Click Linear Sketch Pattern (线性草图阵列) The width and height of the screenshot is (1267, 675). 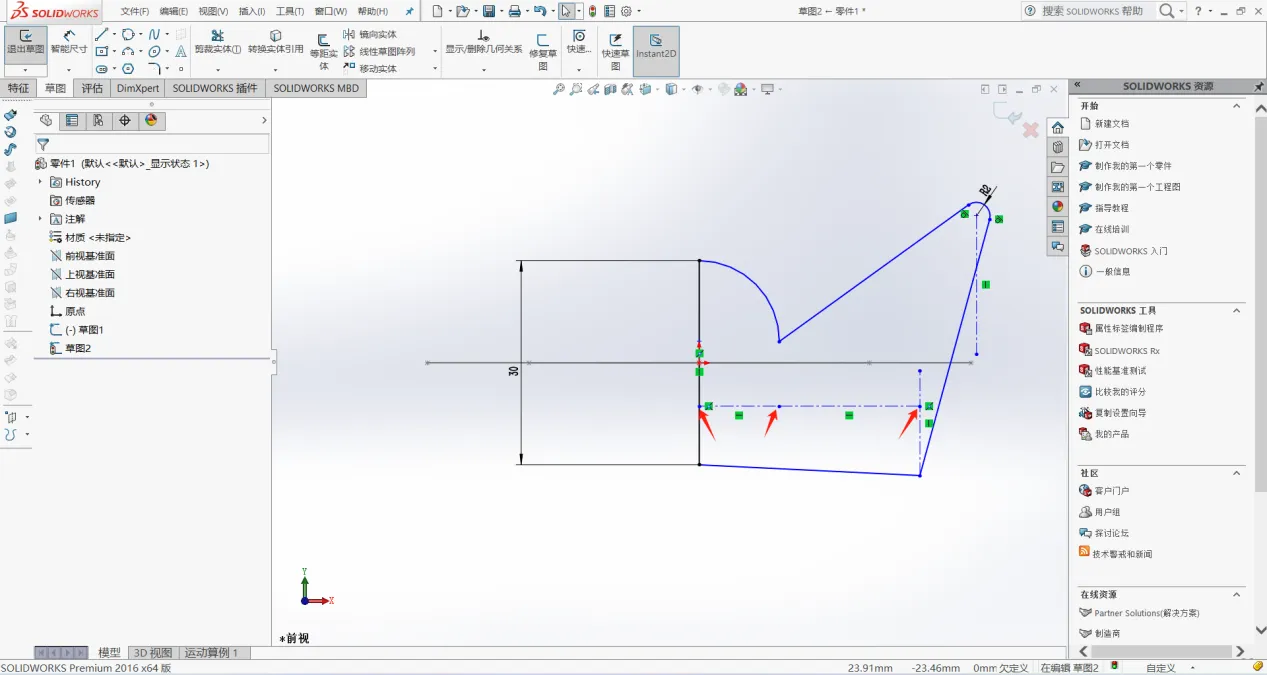[x=379, y=51]
